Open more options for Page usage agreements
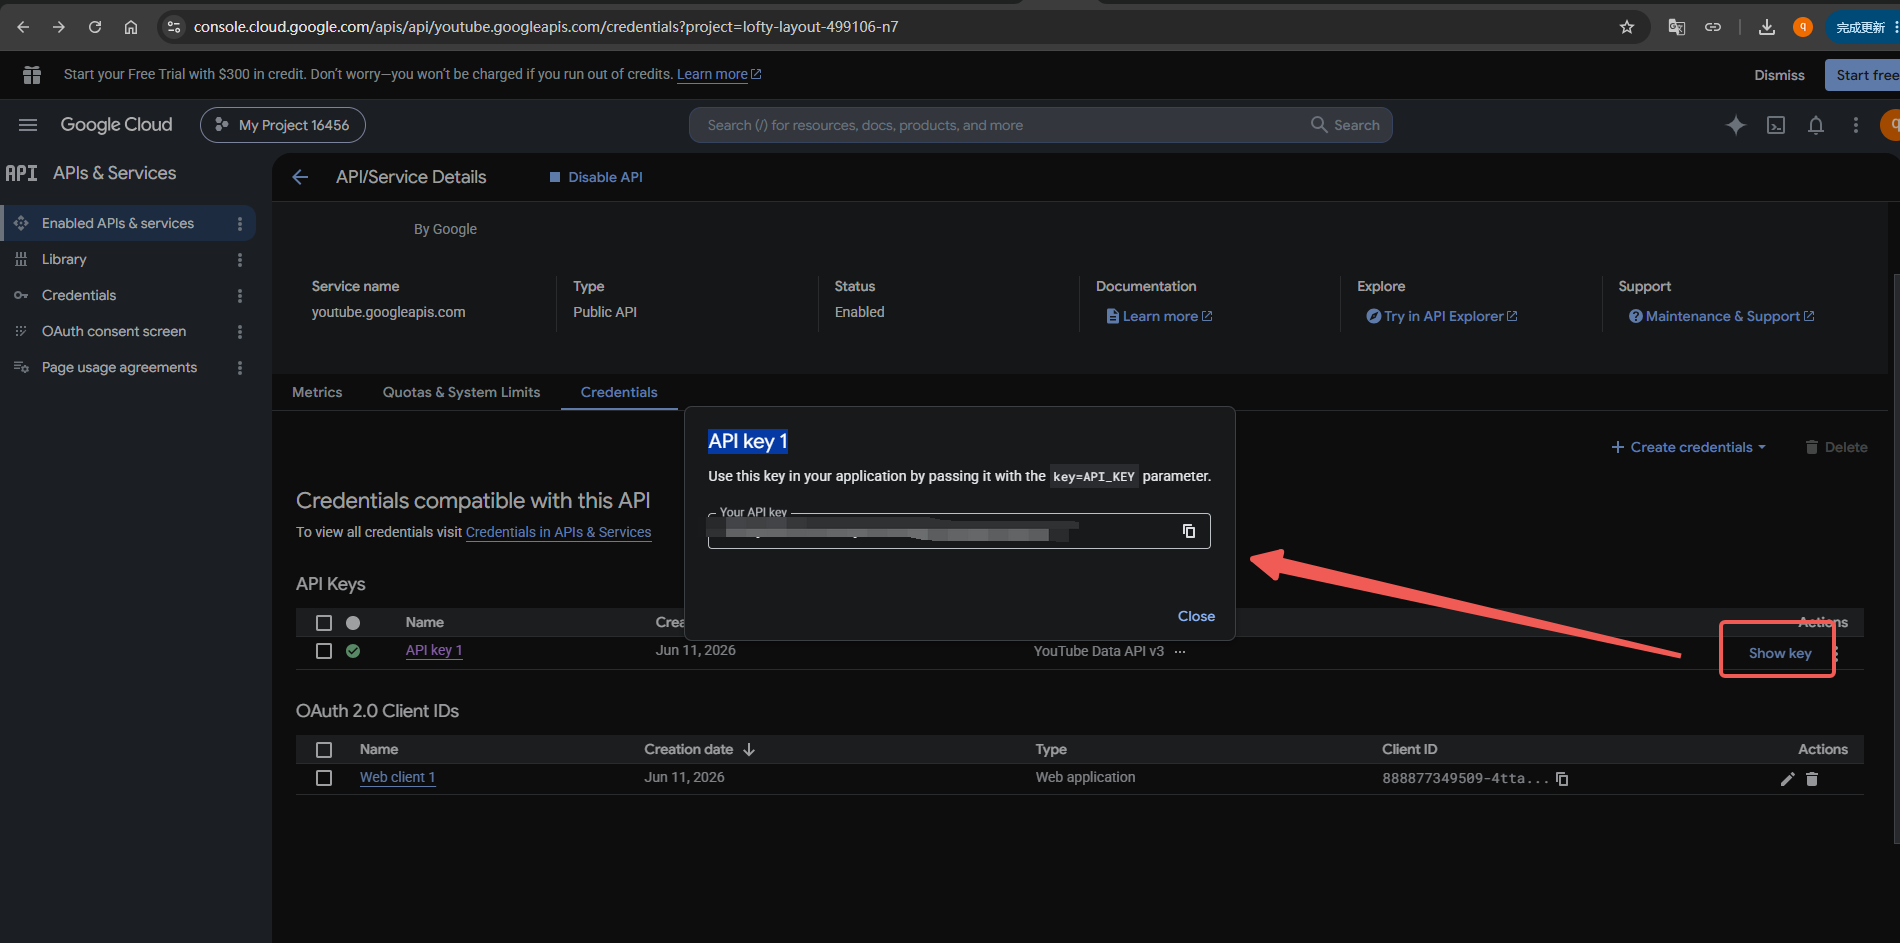Viewport: 1900px width, 943px height. point(240,368)
